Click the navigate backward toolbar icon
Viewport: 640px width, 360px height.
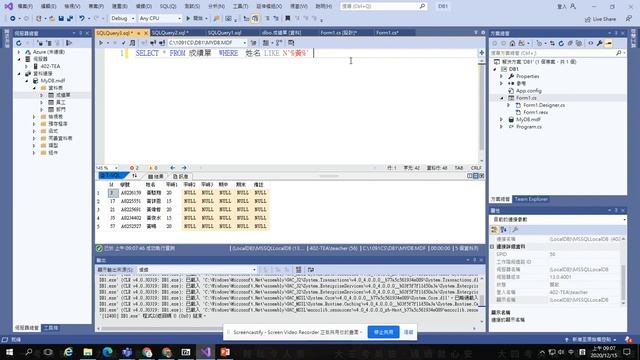[x=13, y=18]
